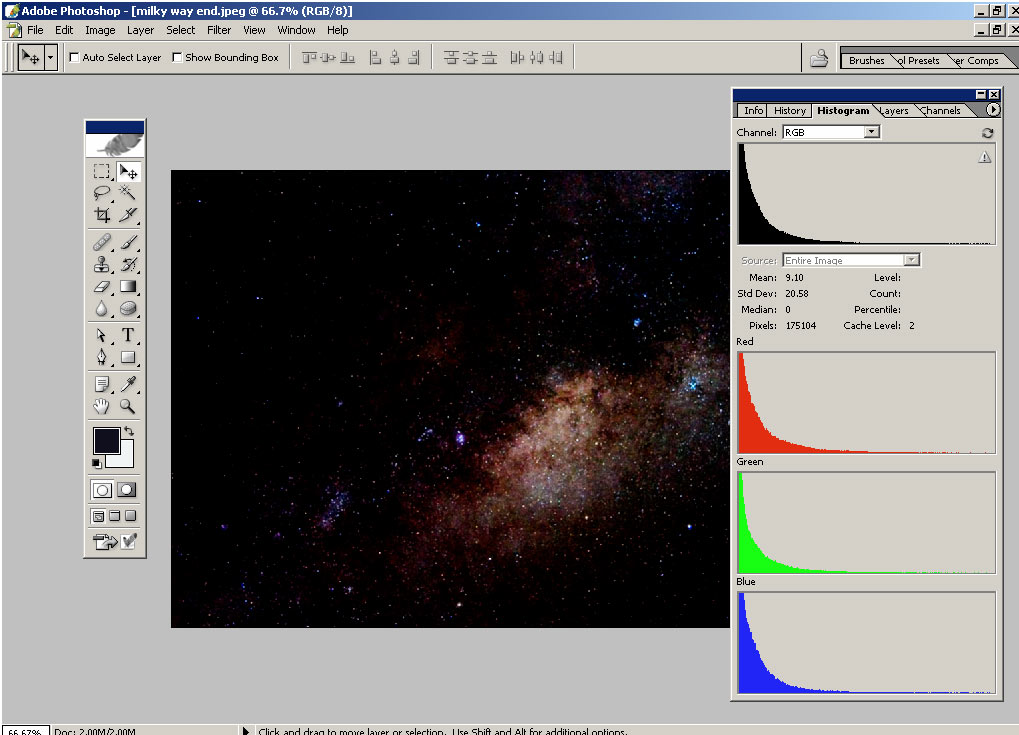Open the tool preset picker arrow
1019x735 pixels.
(x=51, y=58)
